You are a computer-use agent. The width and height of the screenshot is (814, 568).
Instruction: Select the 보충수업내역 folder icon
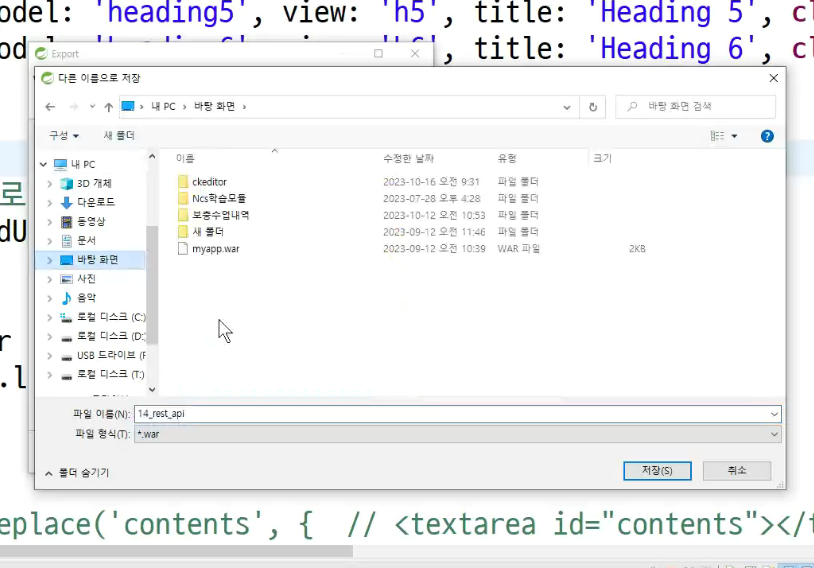click(183, 215)
